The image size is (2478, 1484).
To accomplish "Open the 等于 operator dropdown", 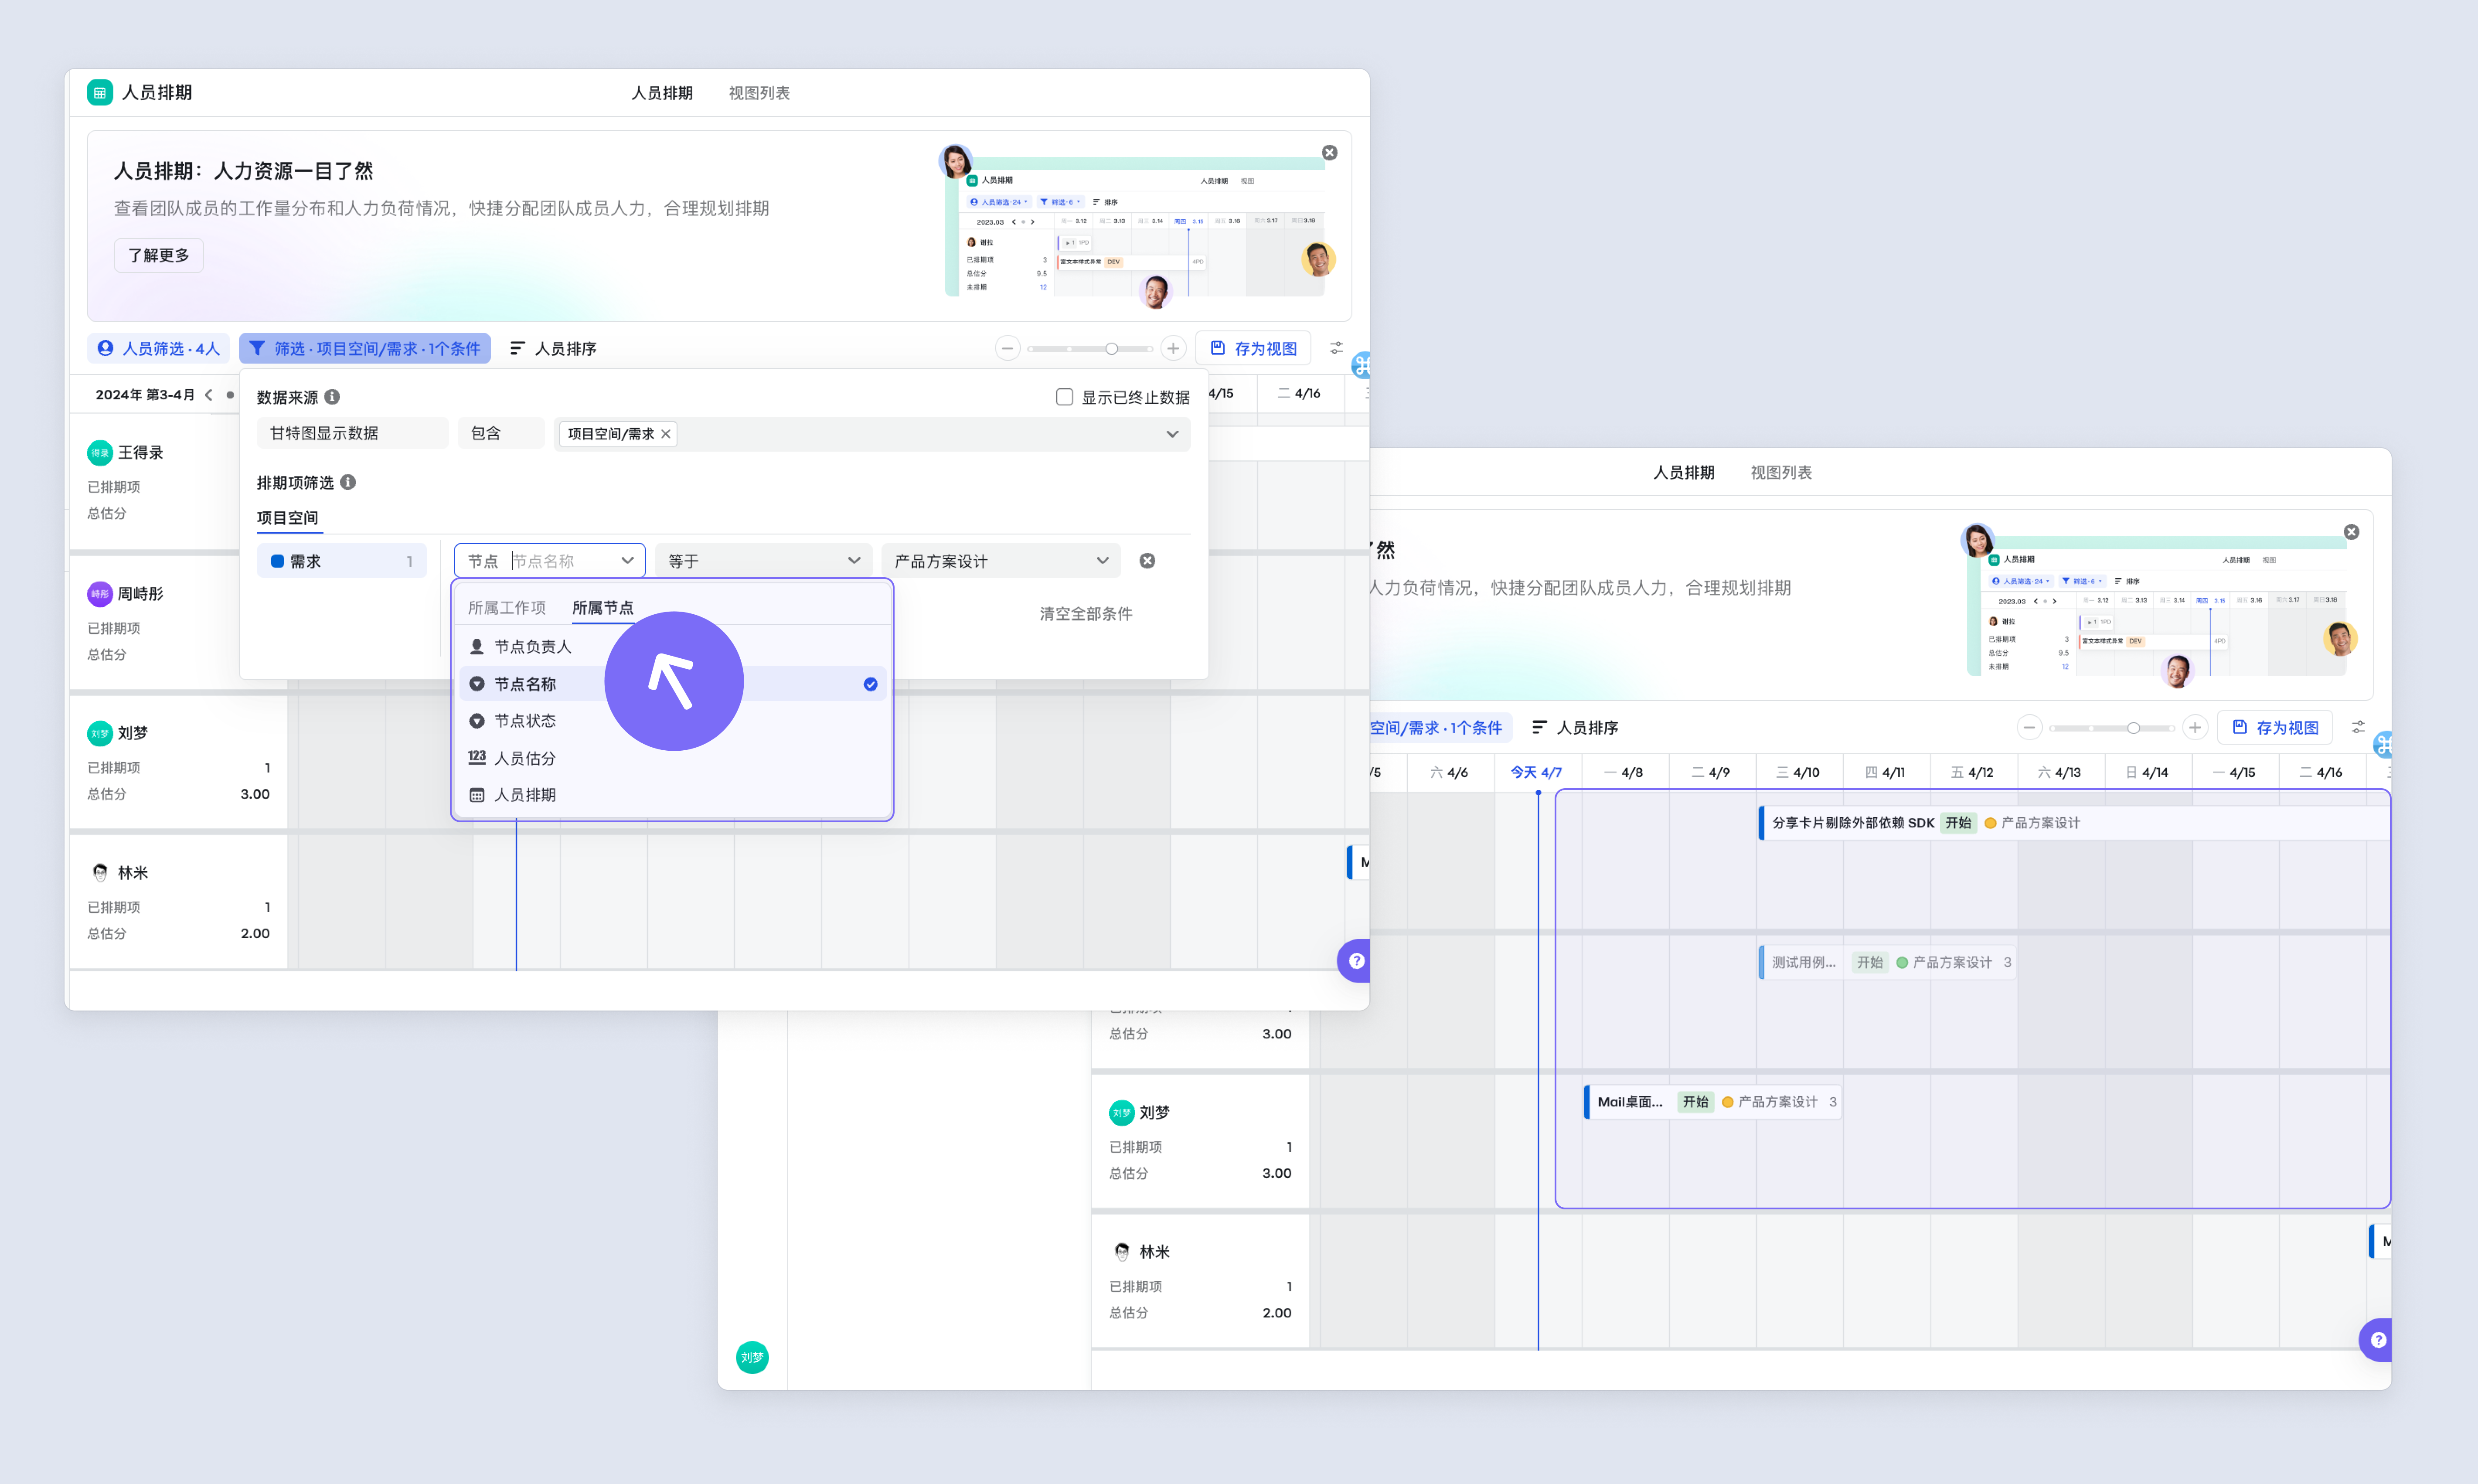I will click(764, 561).
